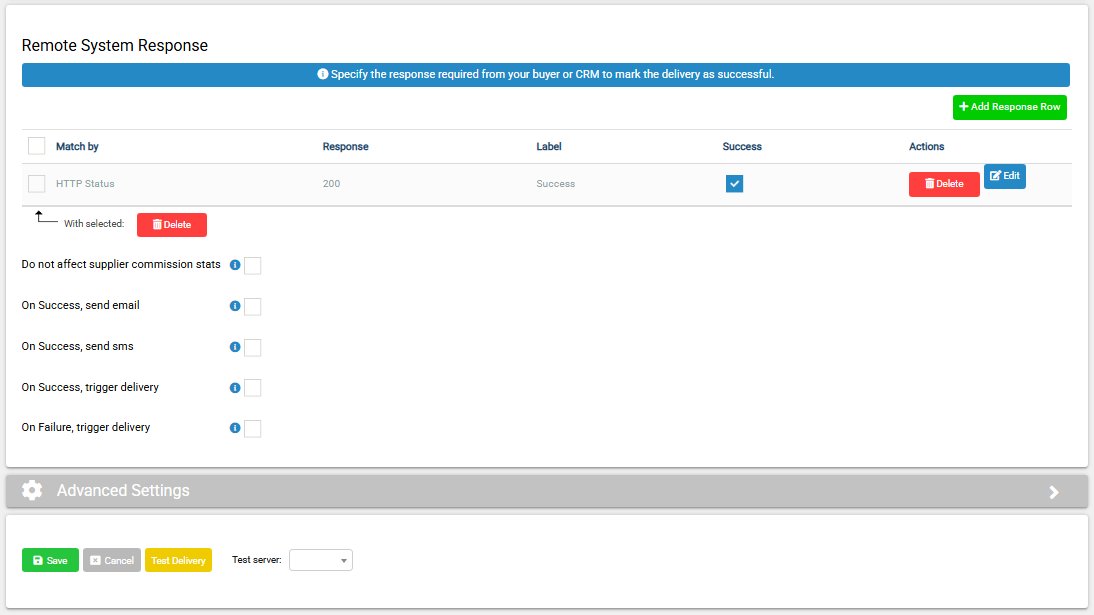
Task: Click the Advanced Settings section header
Action: 547,491
